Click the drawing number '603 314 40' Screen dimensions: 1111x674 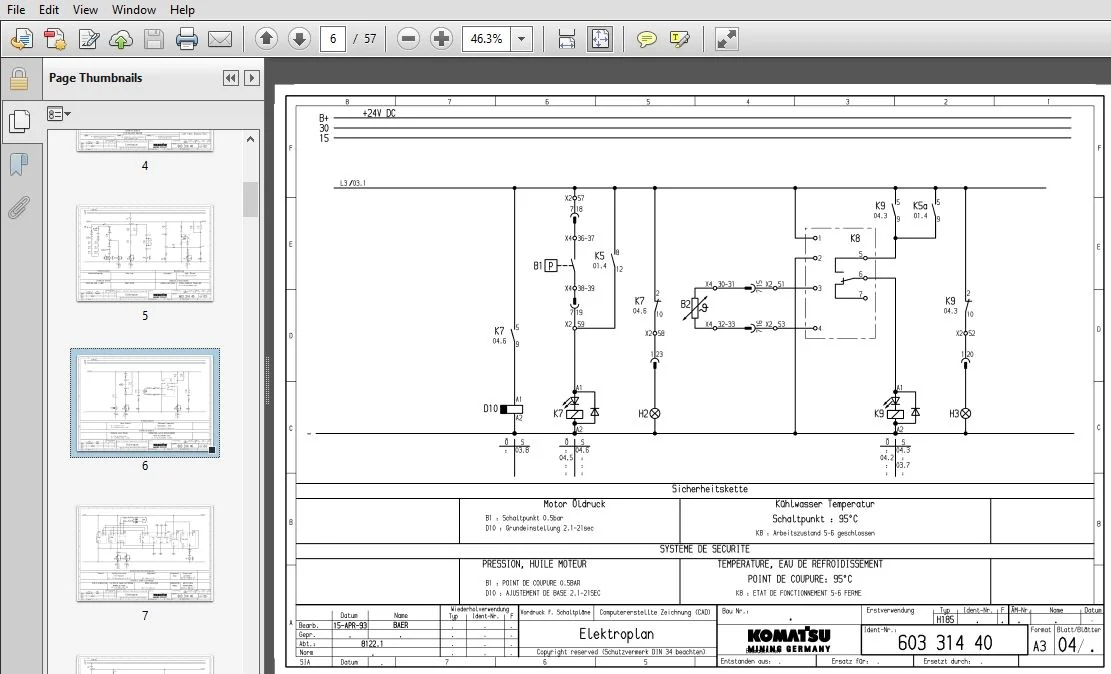tap(944, 643)
